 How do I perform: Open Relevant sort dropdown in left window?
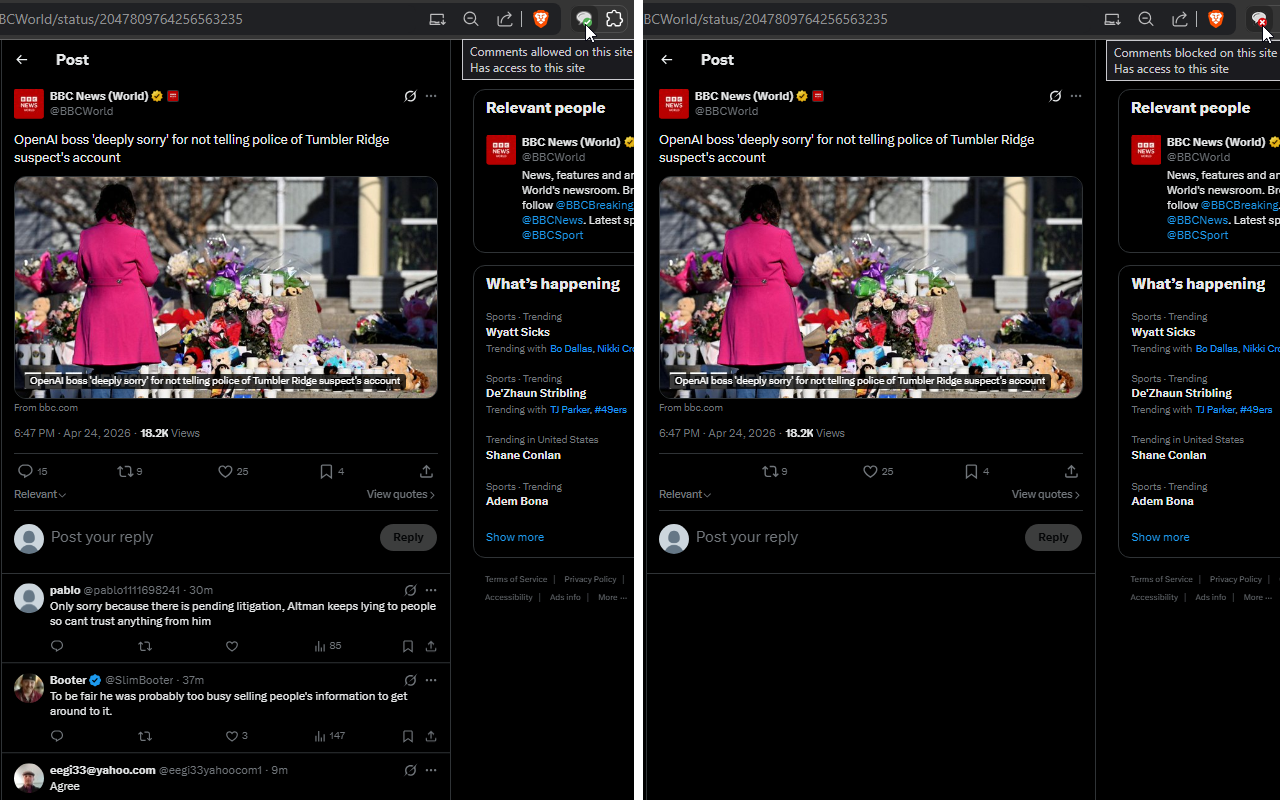tap(40, 494)
